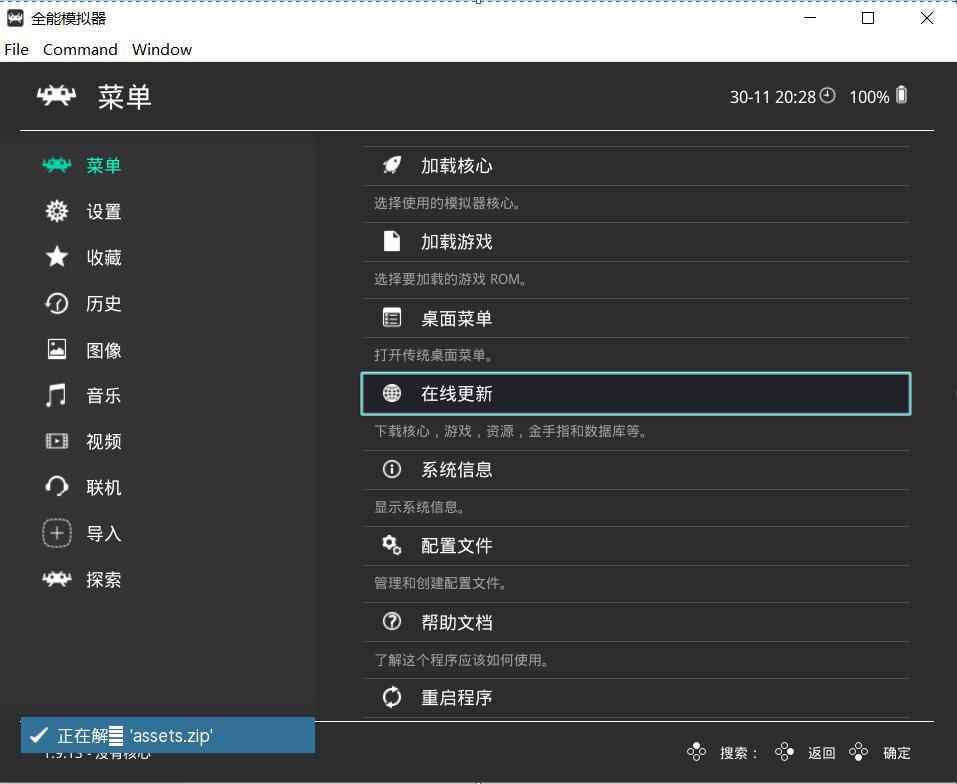
Task: Click the Netplay (联机) sidebar icon
Action: [57, 487]
